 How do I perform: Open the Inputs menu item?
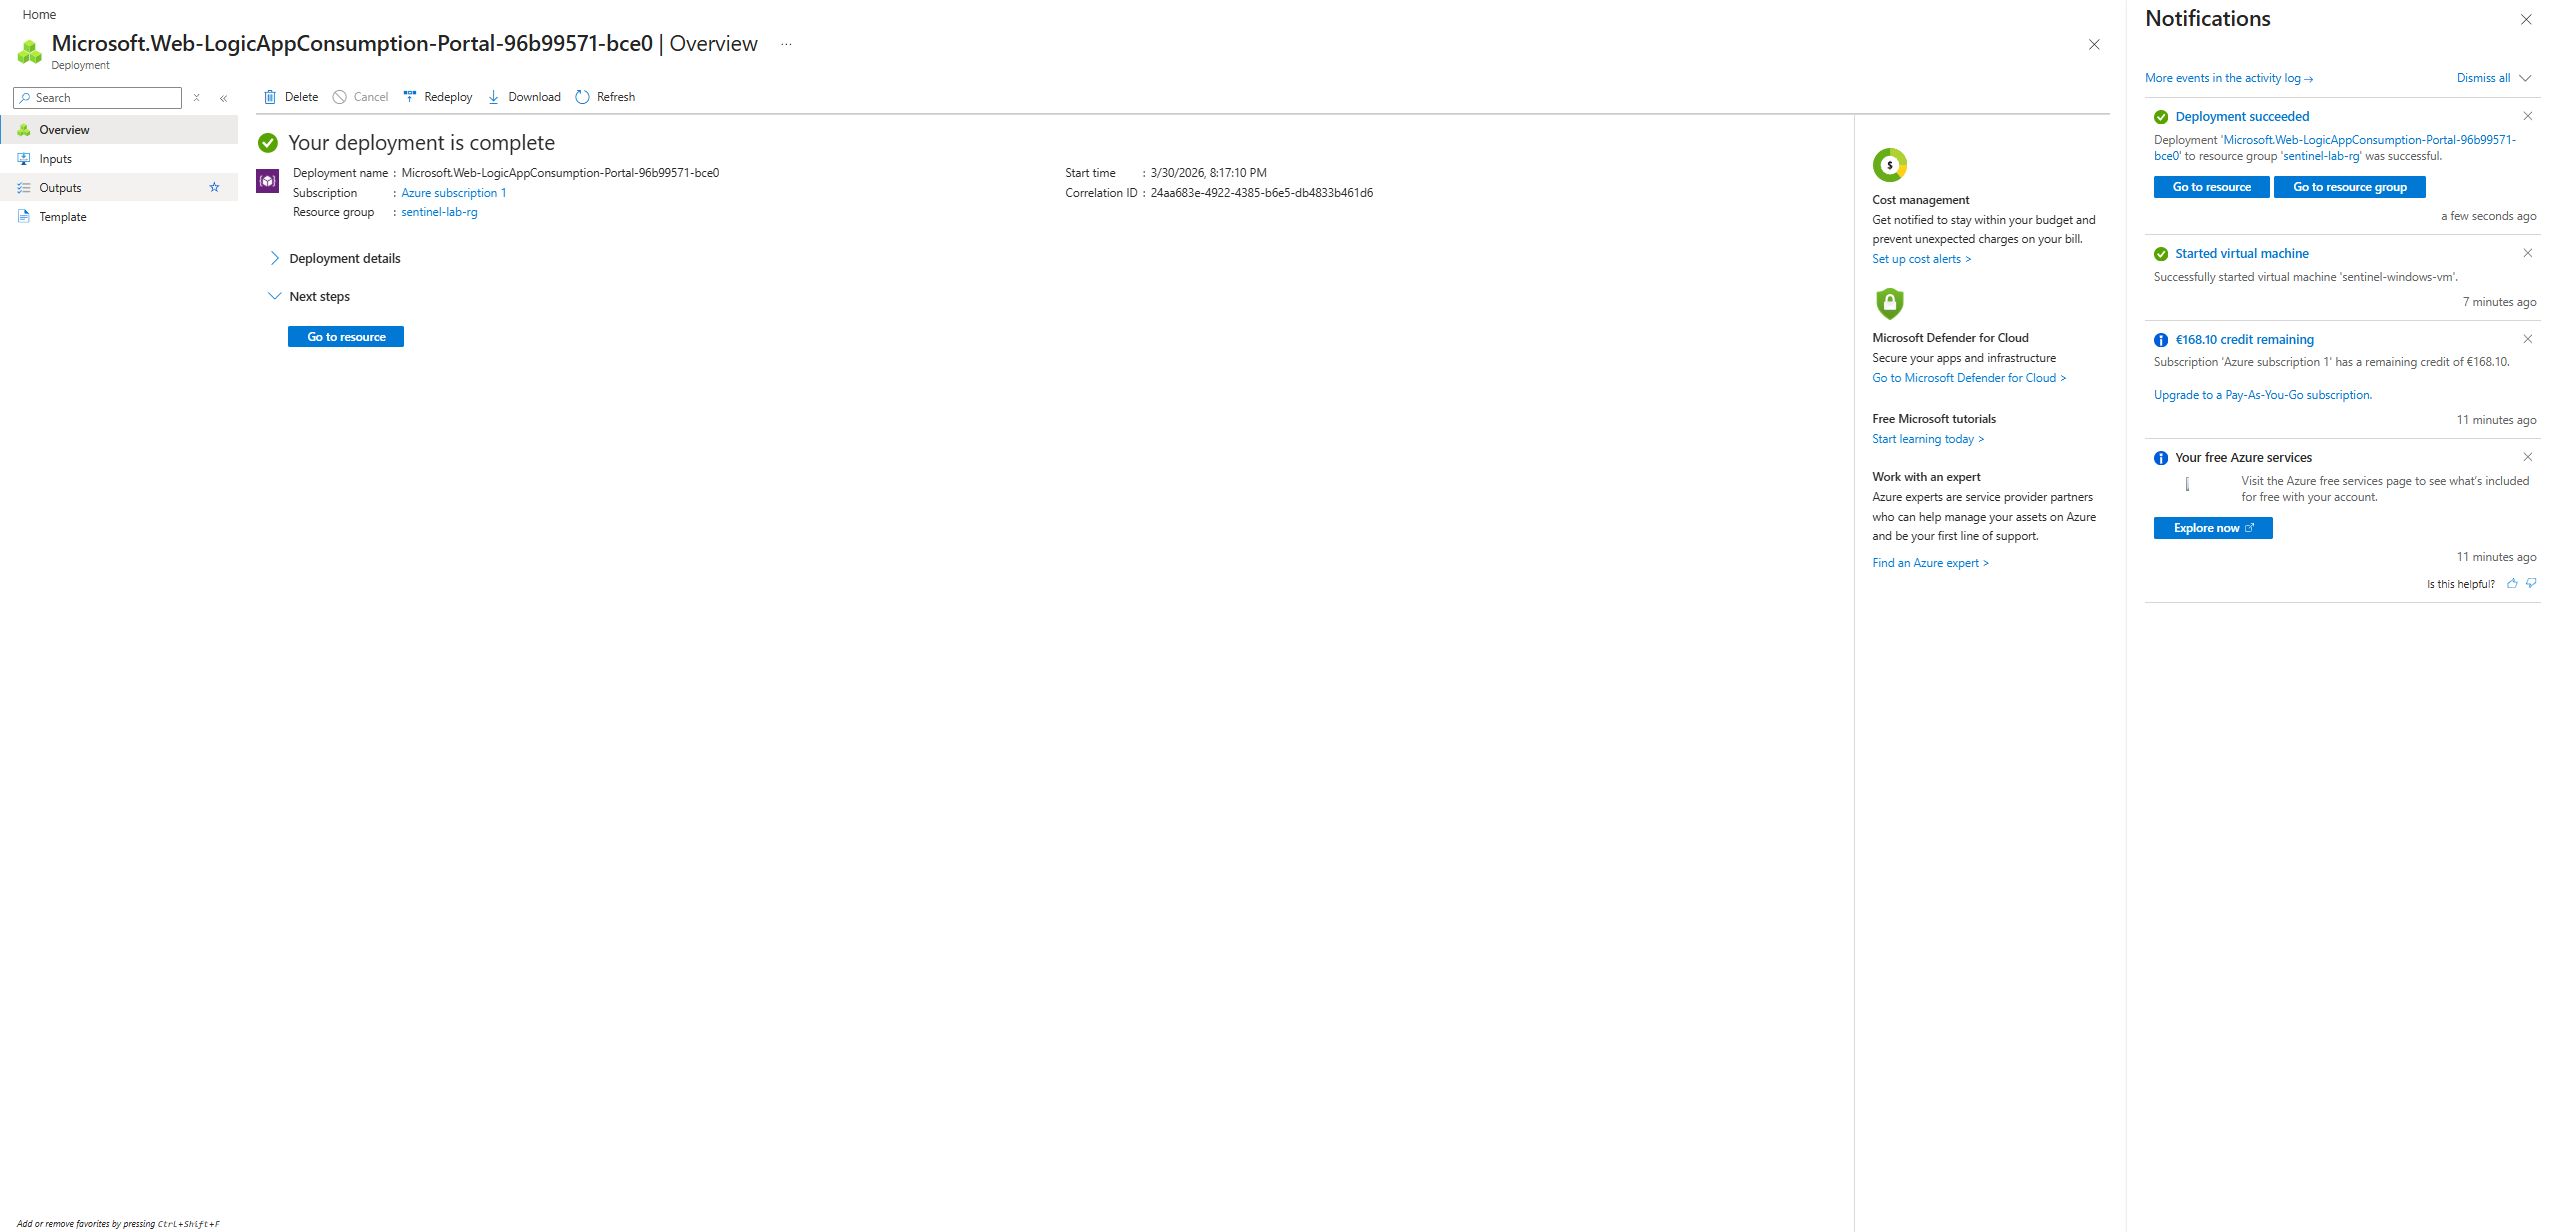tap(56, 159)
